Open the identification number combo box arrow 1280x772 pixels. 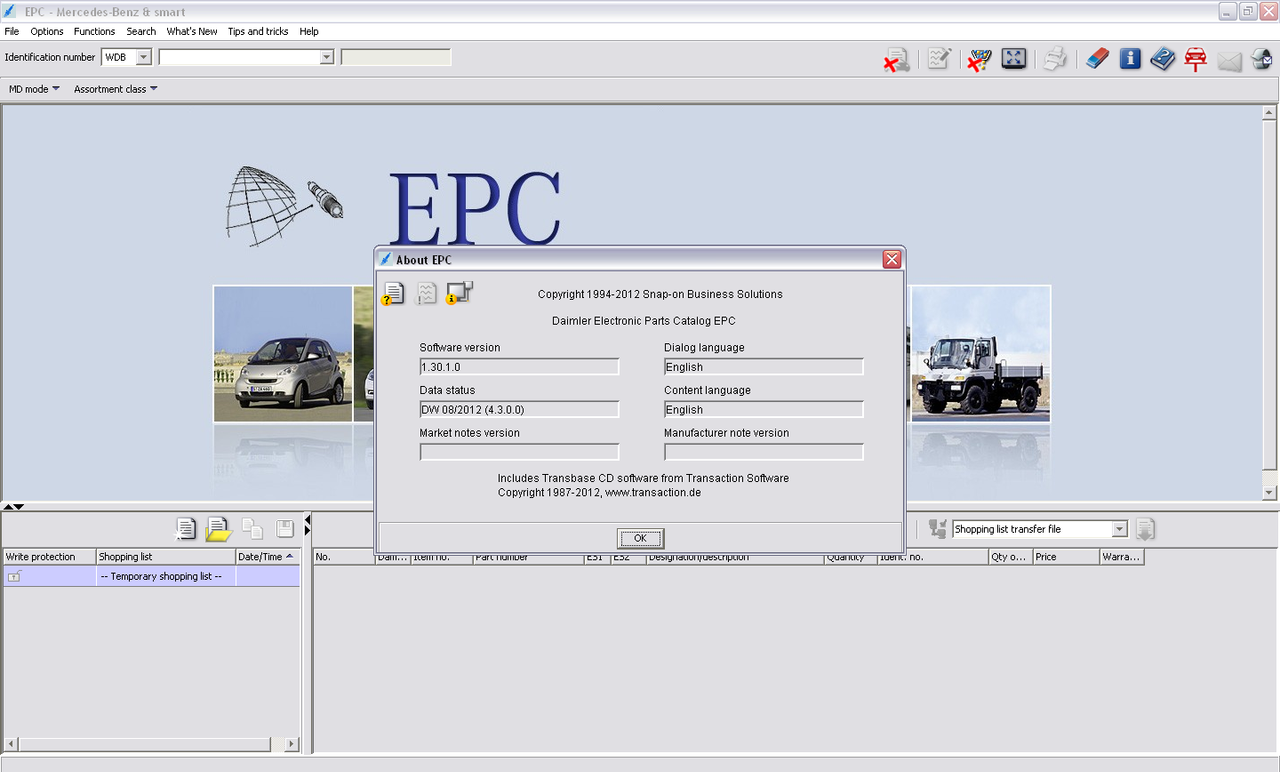click(326, 57)
